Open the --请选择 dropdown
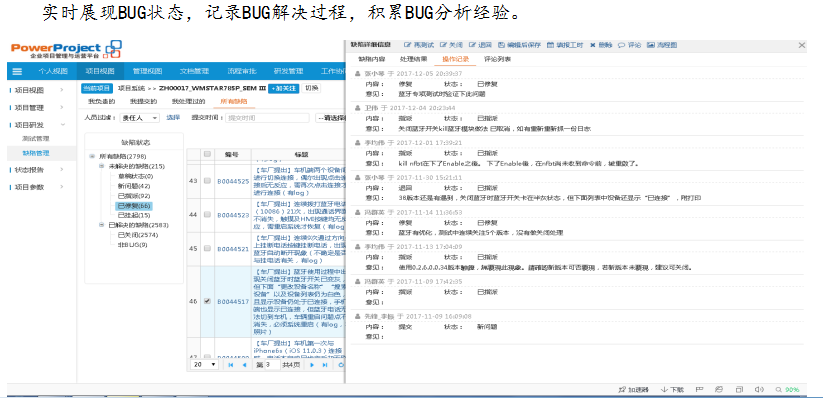This screenshot has height=398, width=823. (x=331, y=118)
